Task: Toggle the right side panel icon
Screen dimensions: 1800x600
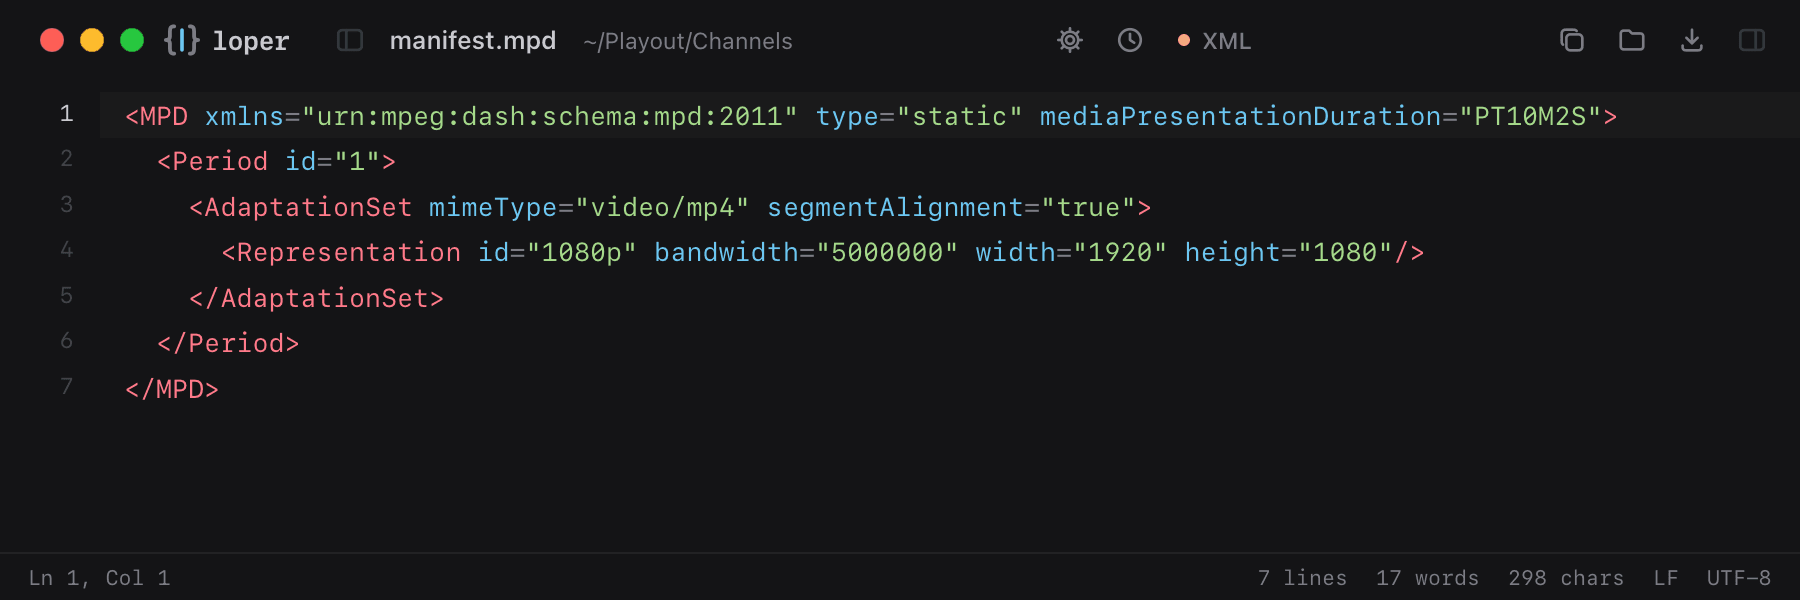Action: pos(1752,40)
